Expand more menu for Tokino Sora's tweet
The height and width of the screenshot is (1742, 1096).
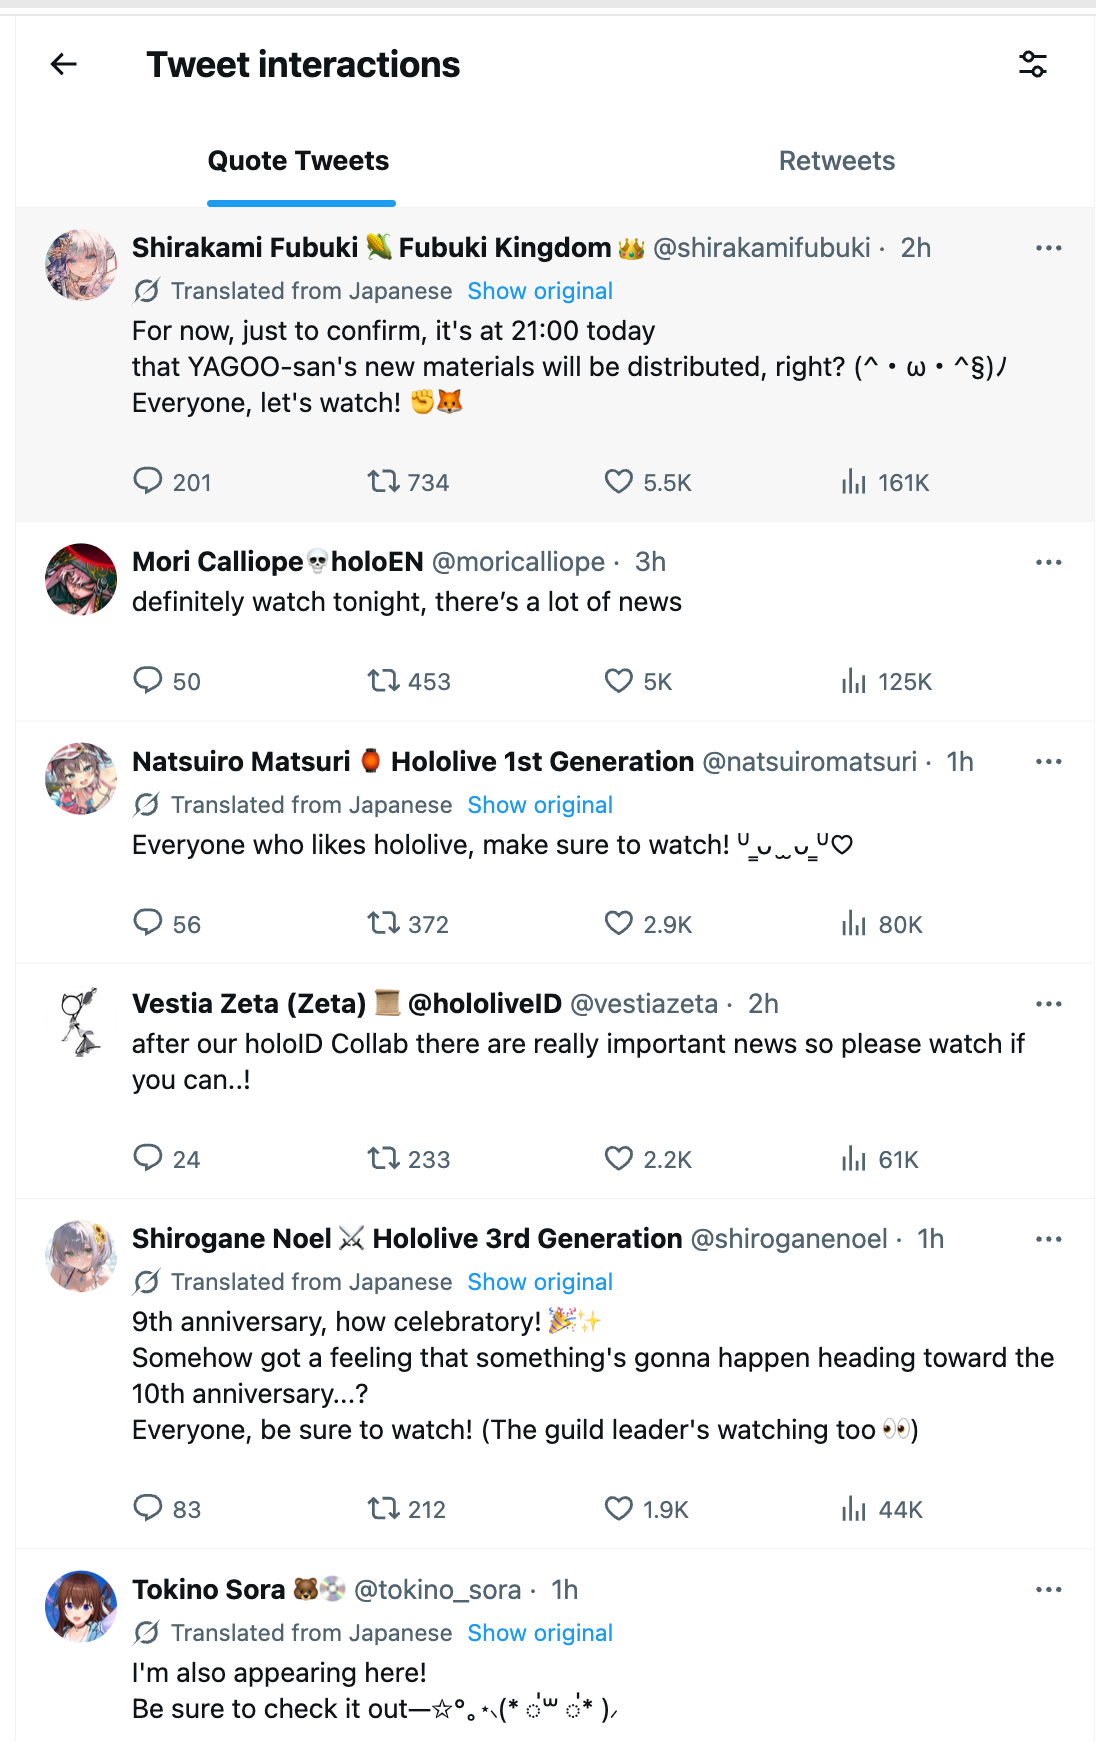coord(1048,1590)
